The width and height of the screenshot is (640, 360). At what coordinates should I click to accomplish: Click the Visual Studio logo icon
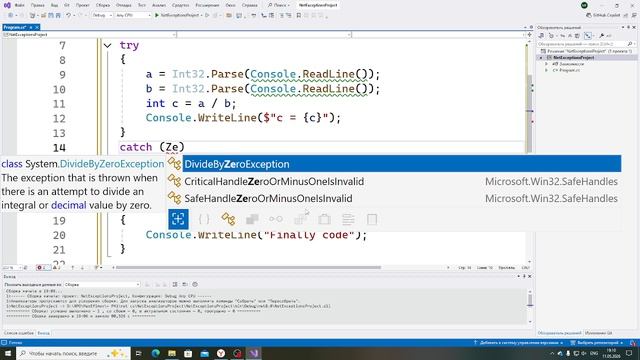click(x=7, y=5)
